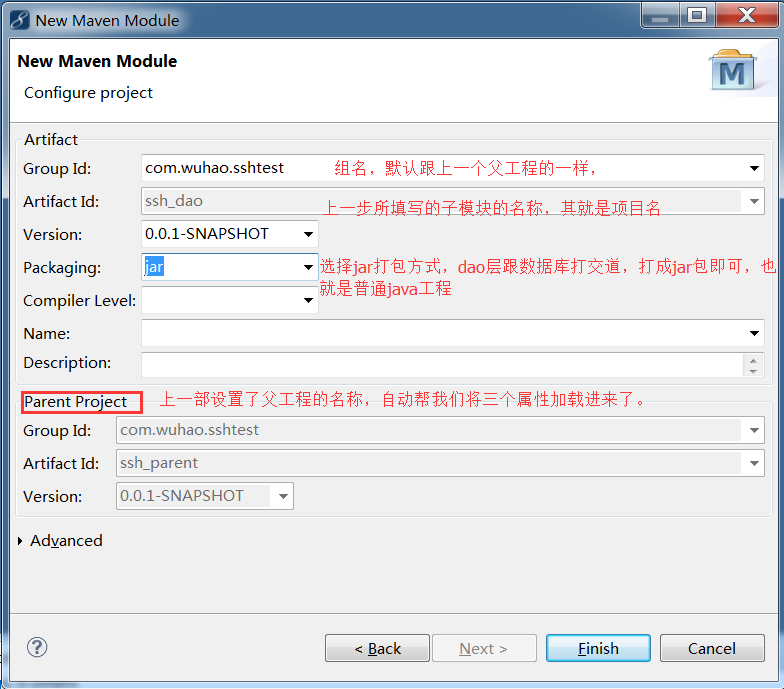Click the Eclipse icon in the title bar

click(18, 19)
